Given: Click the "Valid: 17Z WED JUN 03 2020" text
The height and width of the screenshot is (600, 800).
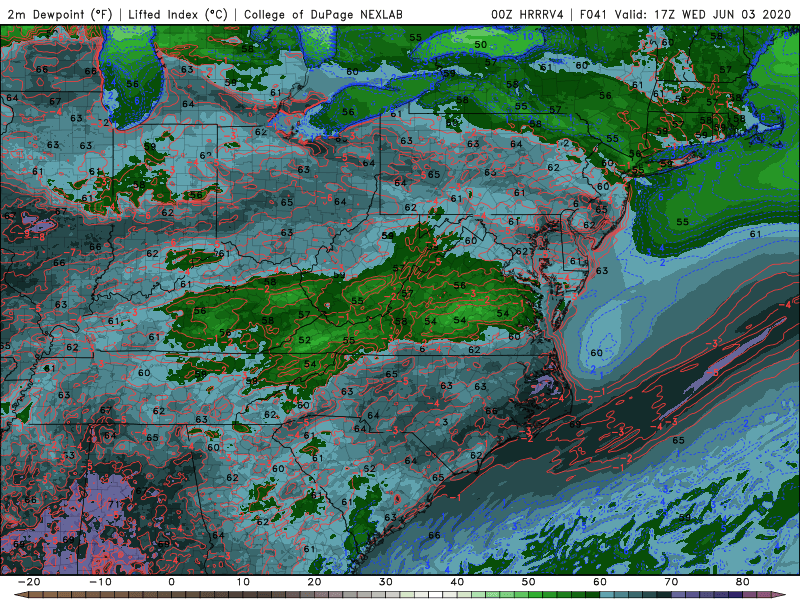Looking at the screenshot, I should pyautogui.click(x=703, y=14).
